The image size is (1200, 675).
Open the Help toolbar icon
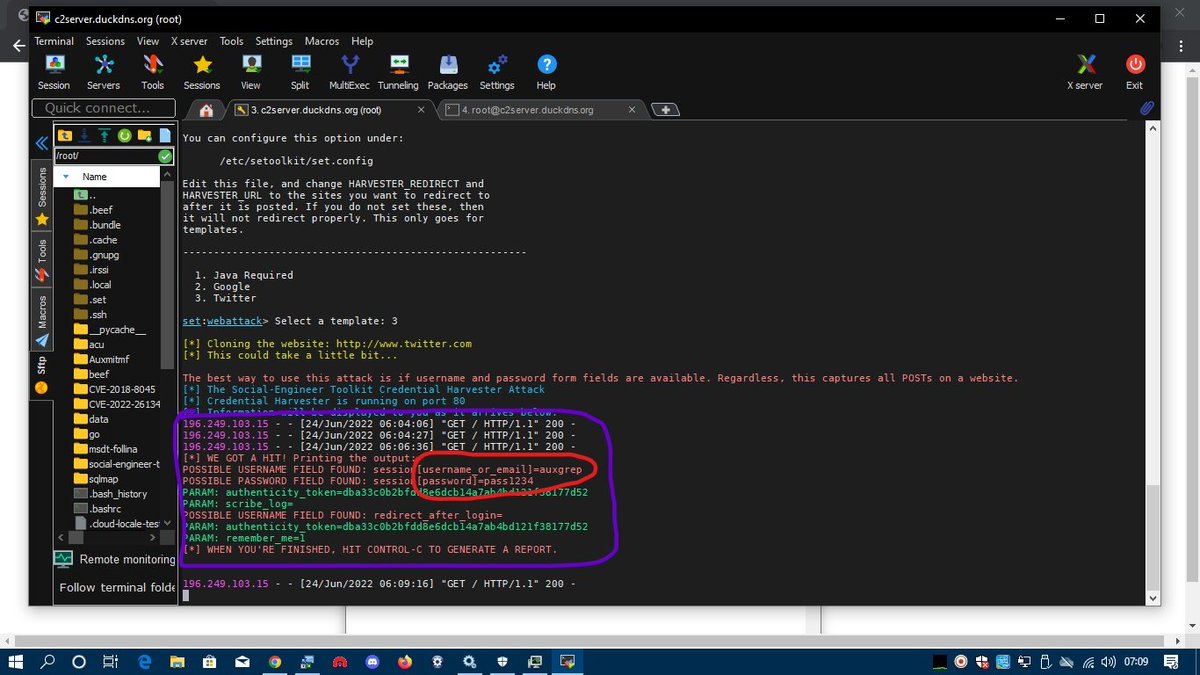click(x=546, y=72)
